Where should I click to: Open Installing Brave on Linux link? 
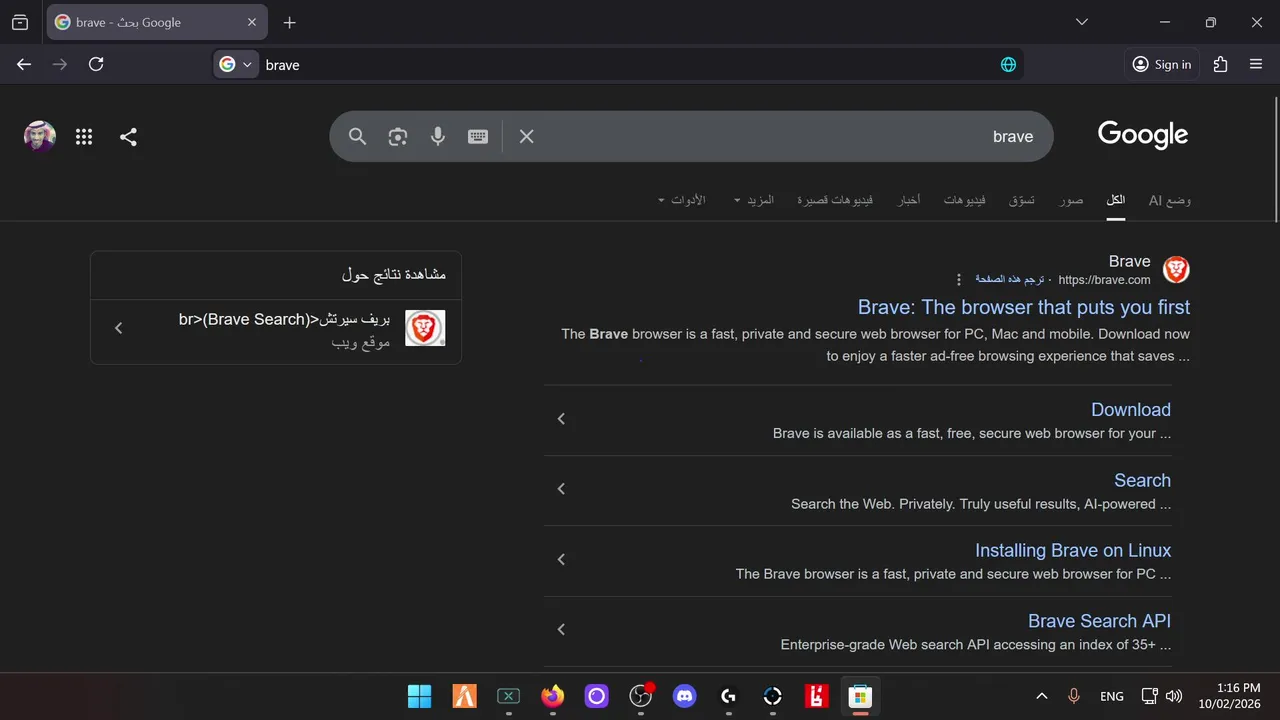1073,551
